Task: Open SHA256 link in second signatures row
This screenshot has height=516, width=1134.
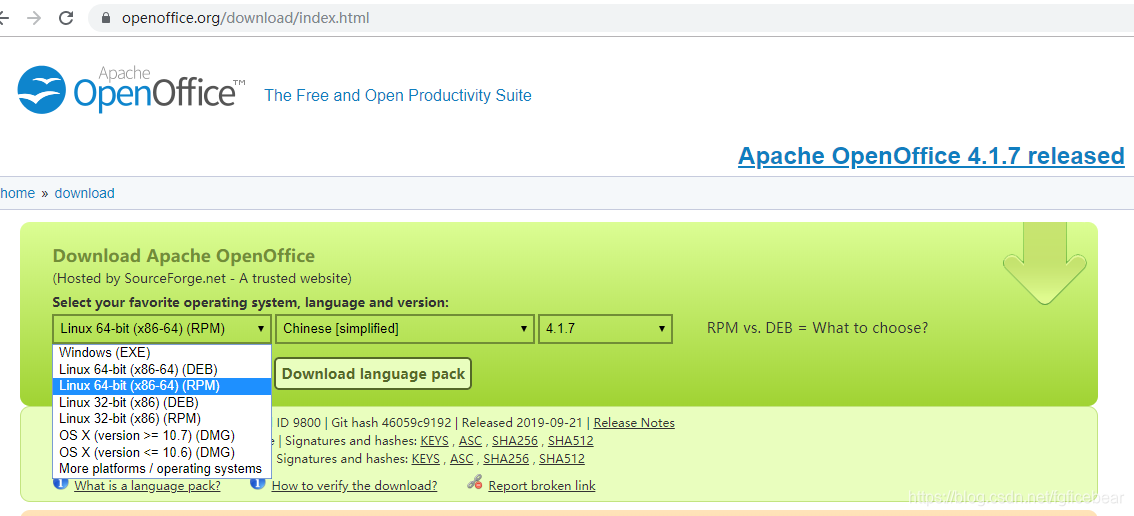Action: point(506,459)
